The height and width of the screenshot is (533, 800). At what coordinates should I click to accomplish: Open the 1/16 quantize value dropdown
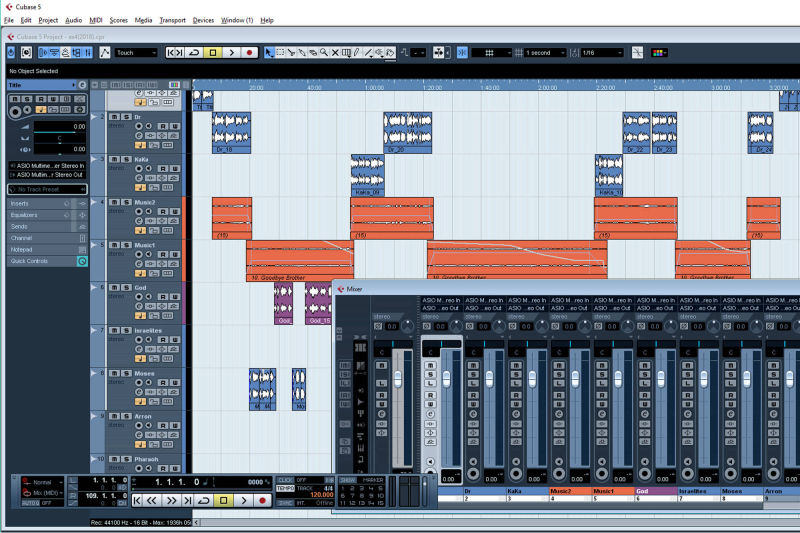[601, 53]
